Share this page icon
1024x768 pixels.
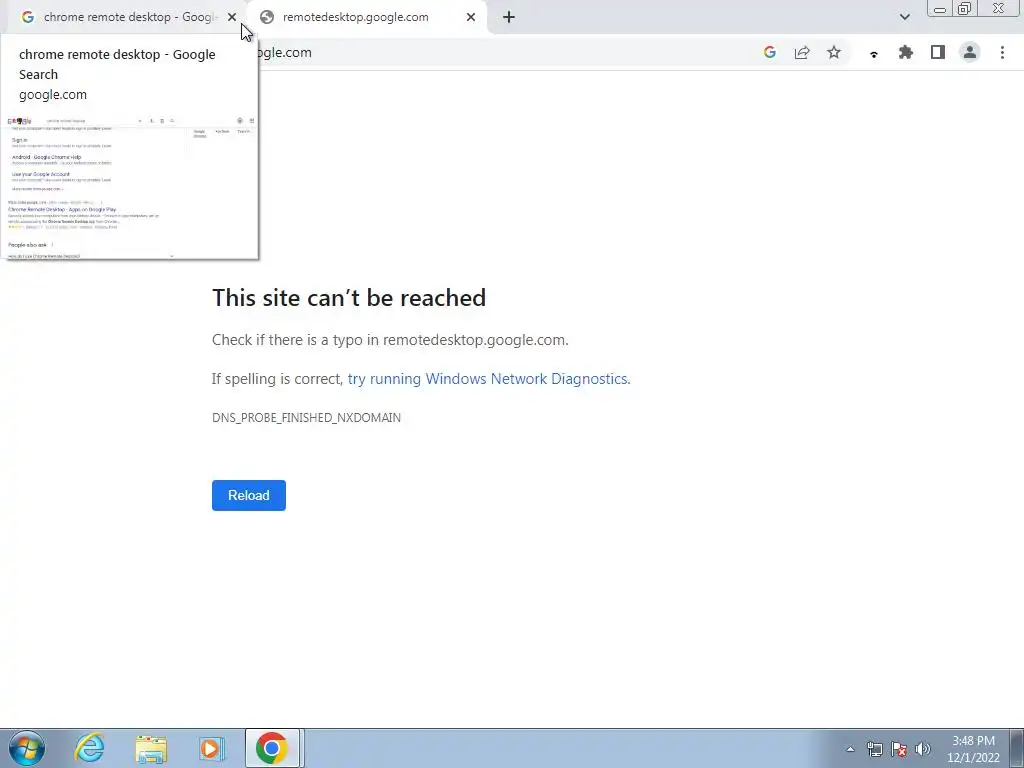pyautogui.click(x=802, y=53)
